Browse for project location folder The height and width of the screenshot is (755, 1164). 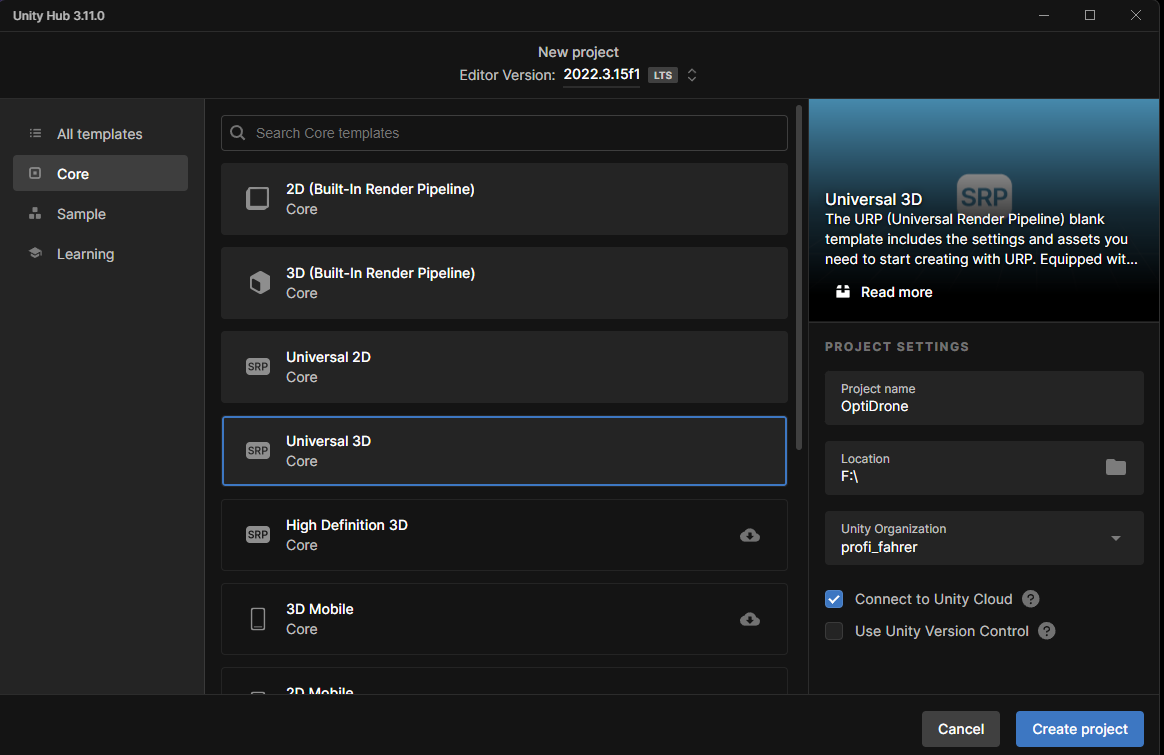click(x=1115, y=467)
